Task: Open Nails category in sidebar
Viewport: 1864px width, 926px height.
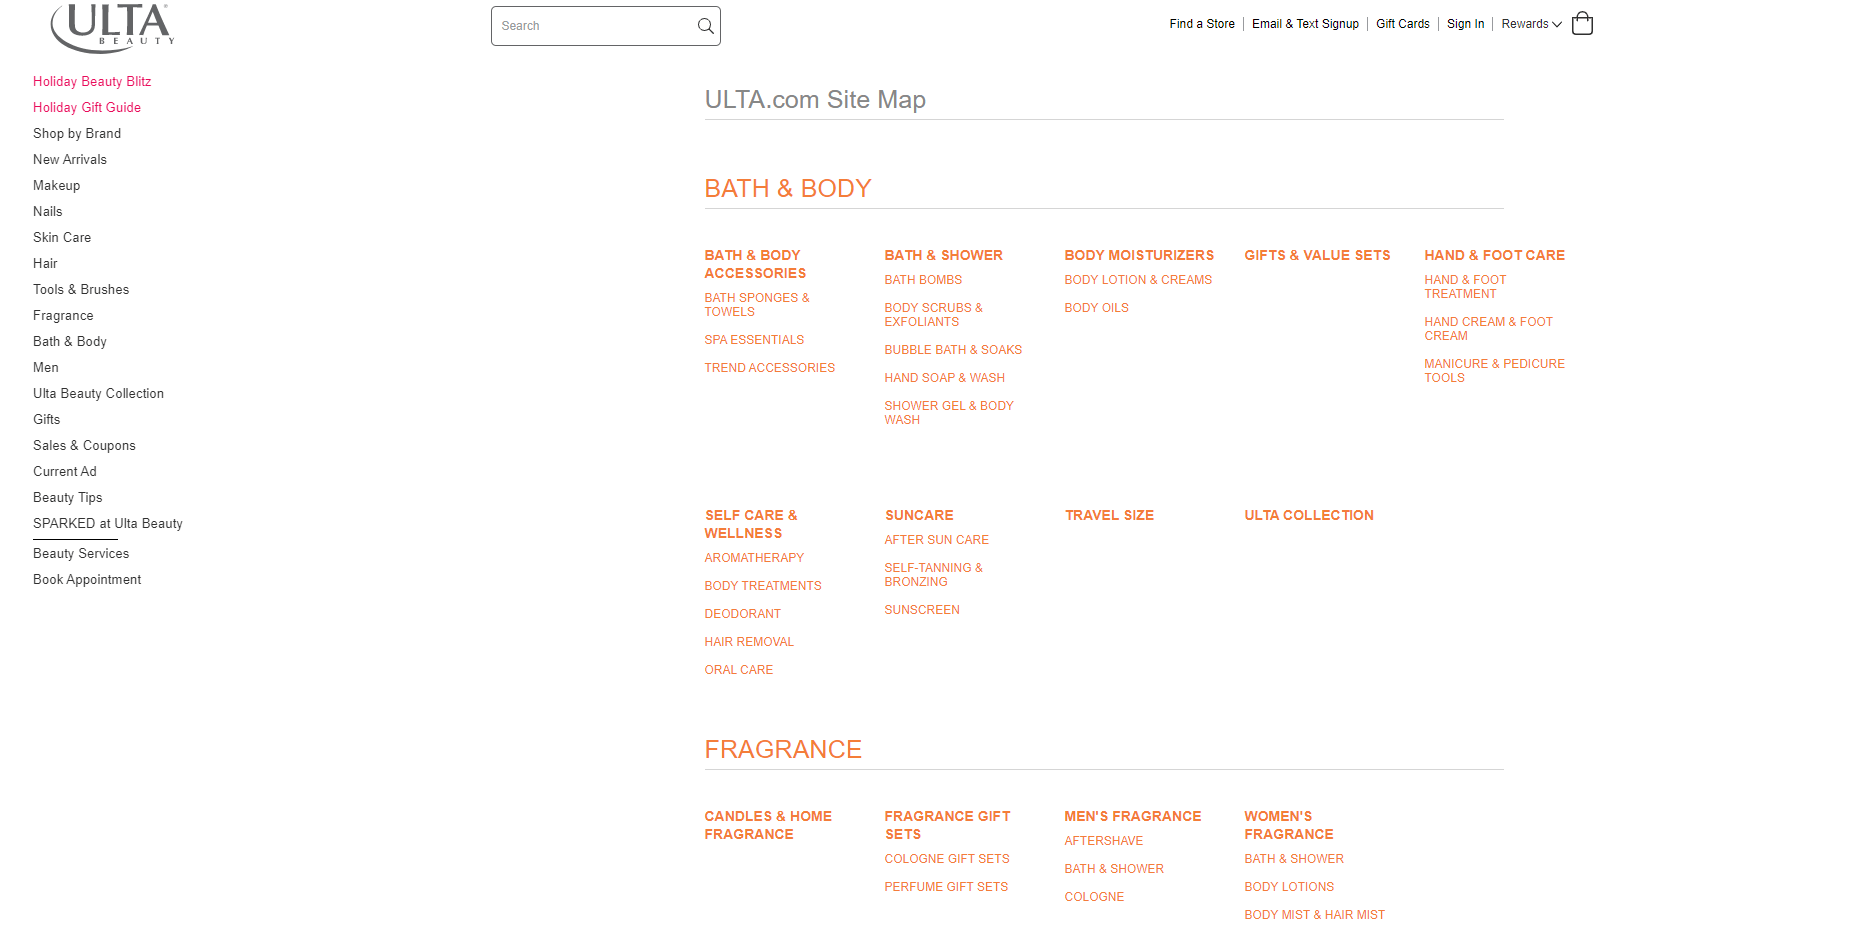Action: [48, 211]
